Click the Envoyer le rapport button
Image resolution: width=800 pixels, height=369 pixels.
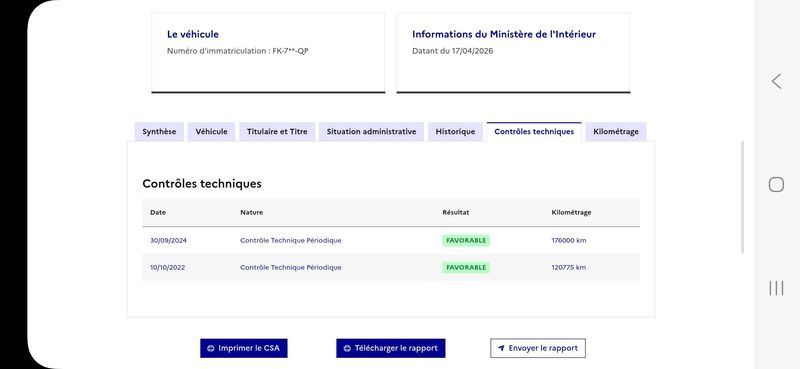[x=538, y=348]
